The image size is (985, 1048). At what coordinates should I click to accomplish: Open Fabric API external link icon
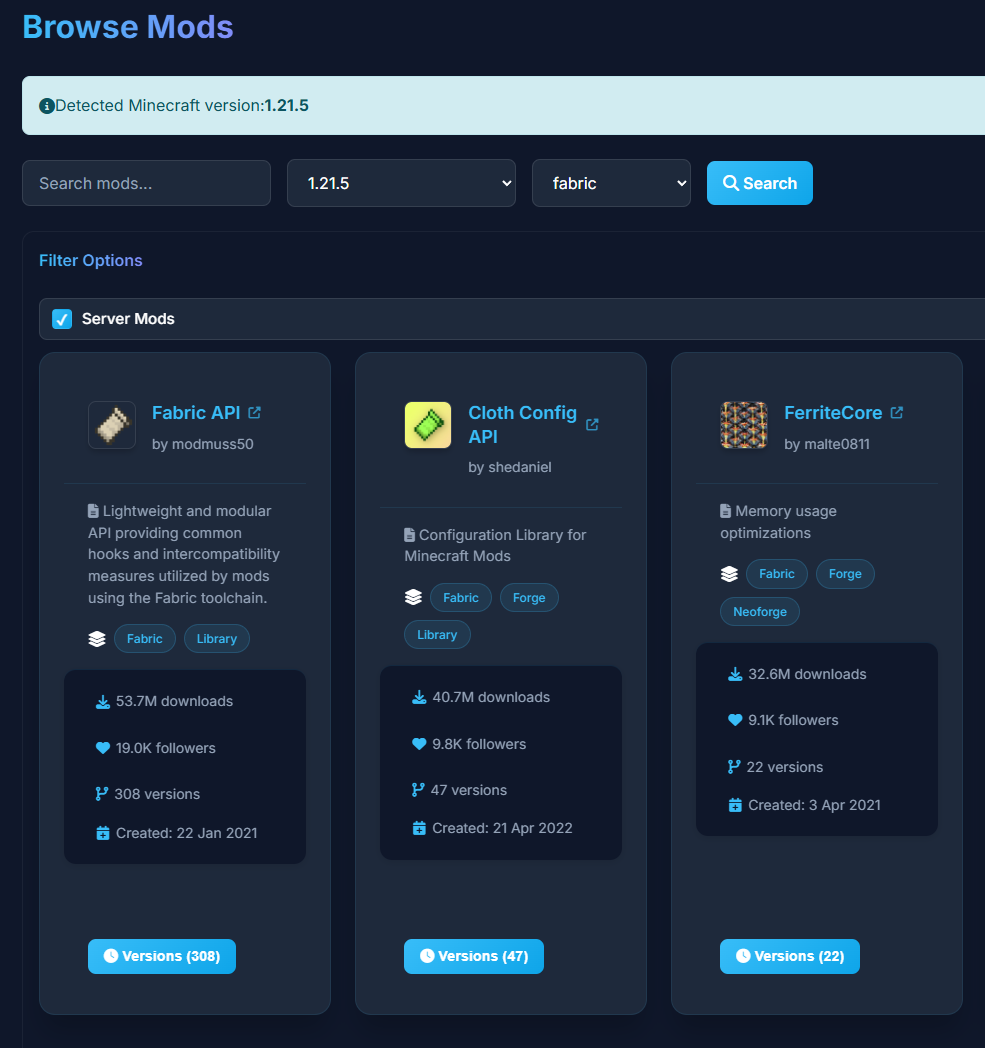(x=255, y=412)
